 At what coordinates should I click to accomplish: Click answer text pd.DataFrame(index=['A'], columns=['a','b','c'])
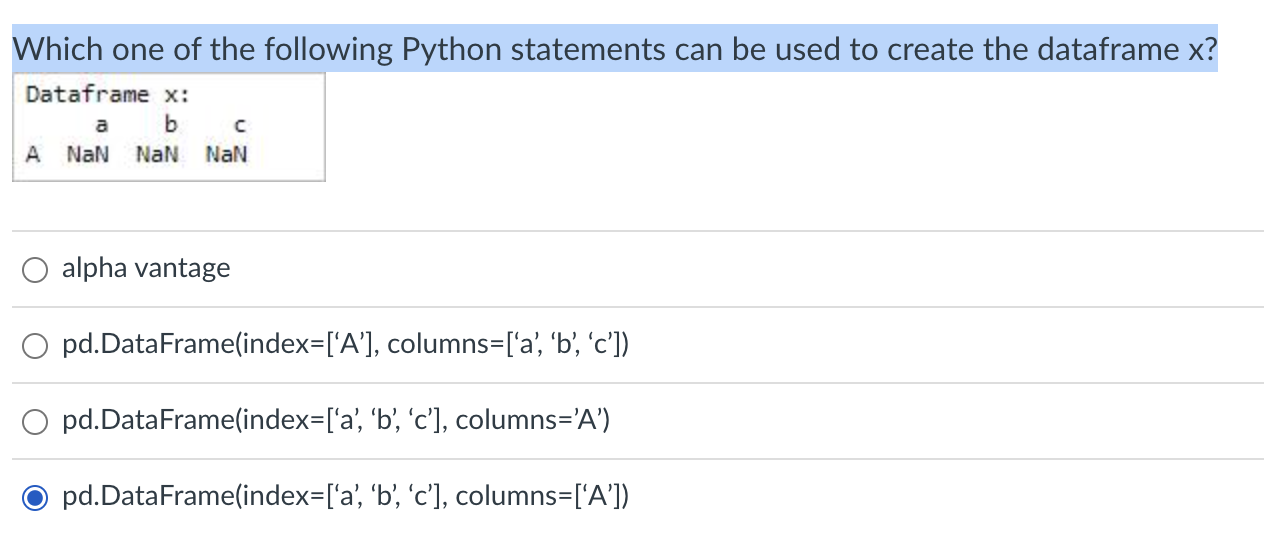click(x=346, y=345)
